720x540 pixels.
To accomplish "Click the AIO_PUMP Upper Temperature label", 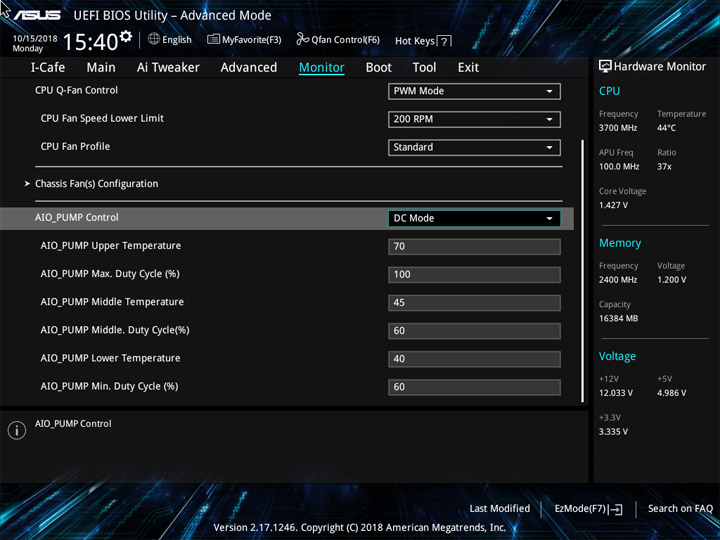I will coord(111,246).
